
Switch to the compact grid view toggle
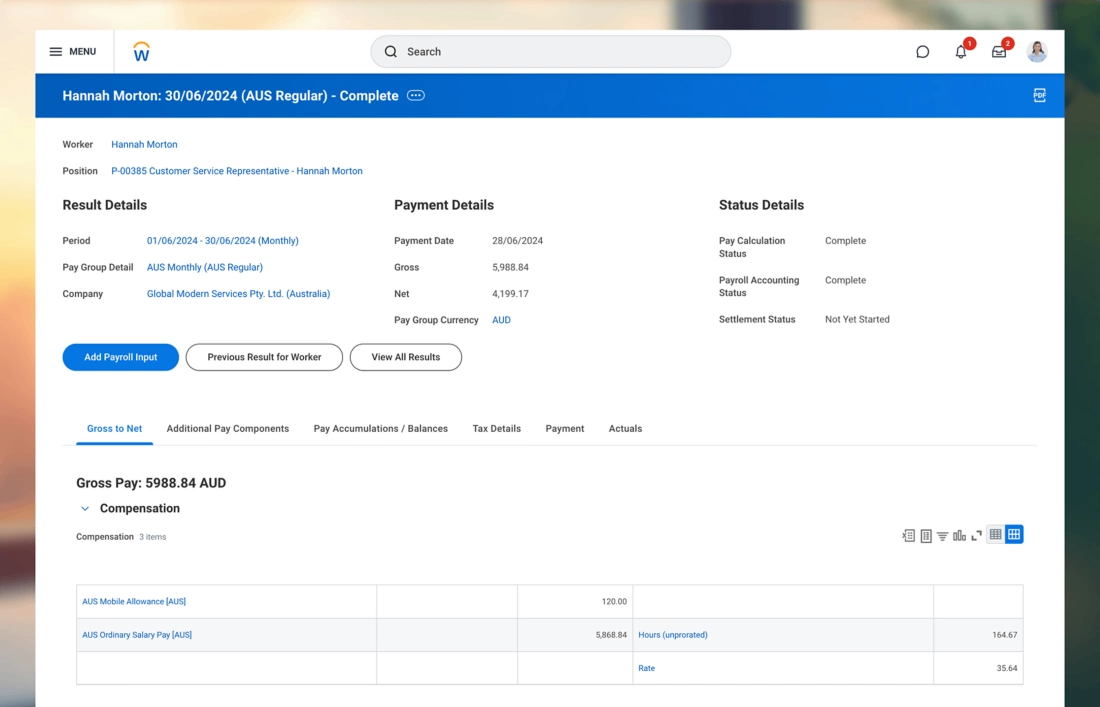[995, 535]
